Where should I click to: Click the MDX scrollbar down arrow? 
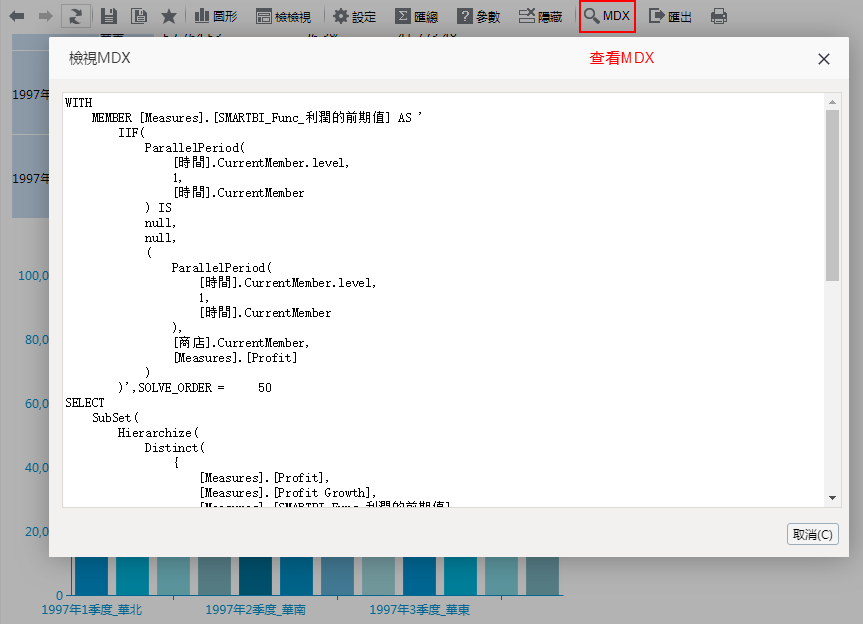point(832,498)
